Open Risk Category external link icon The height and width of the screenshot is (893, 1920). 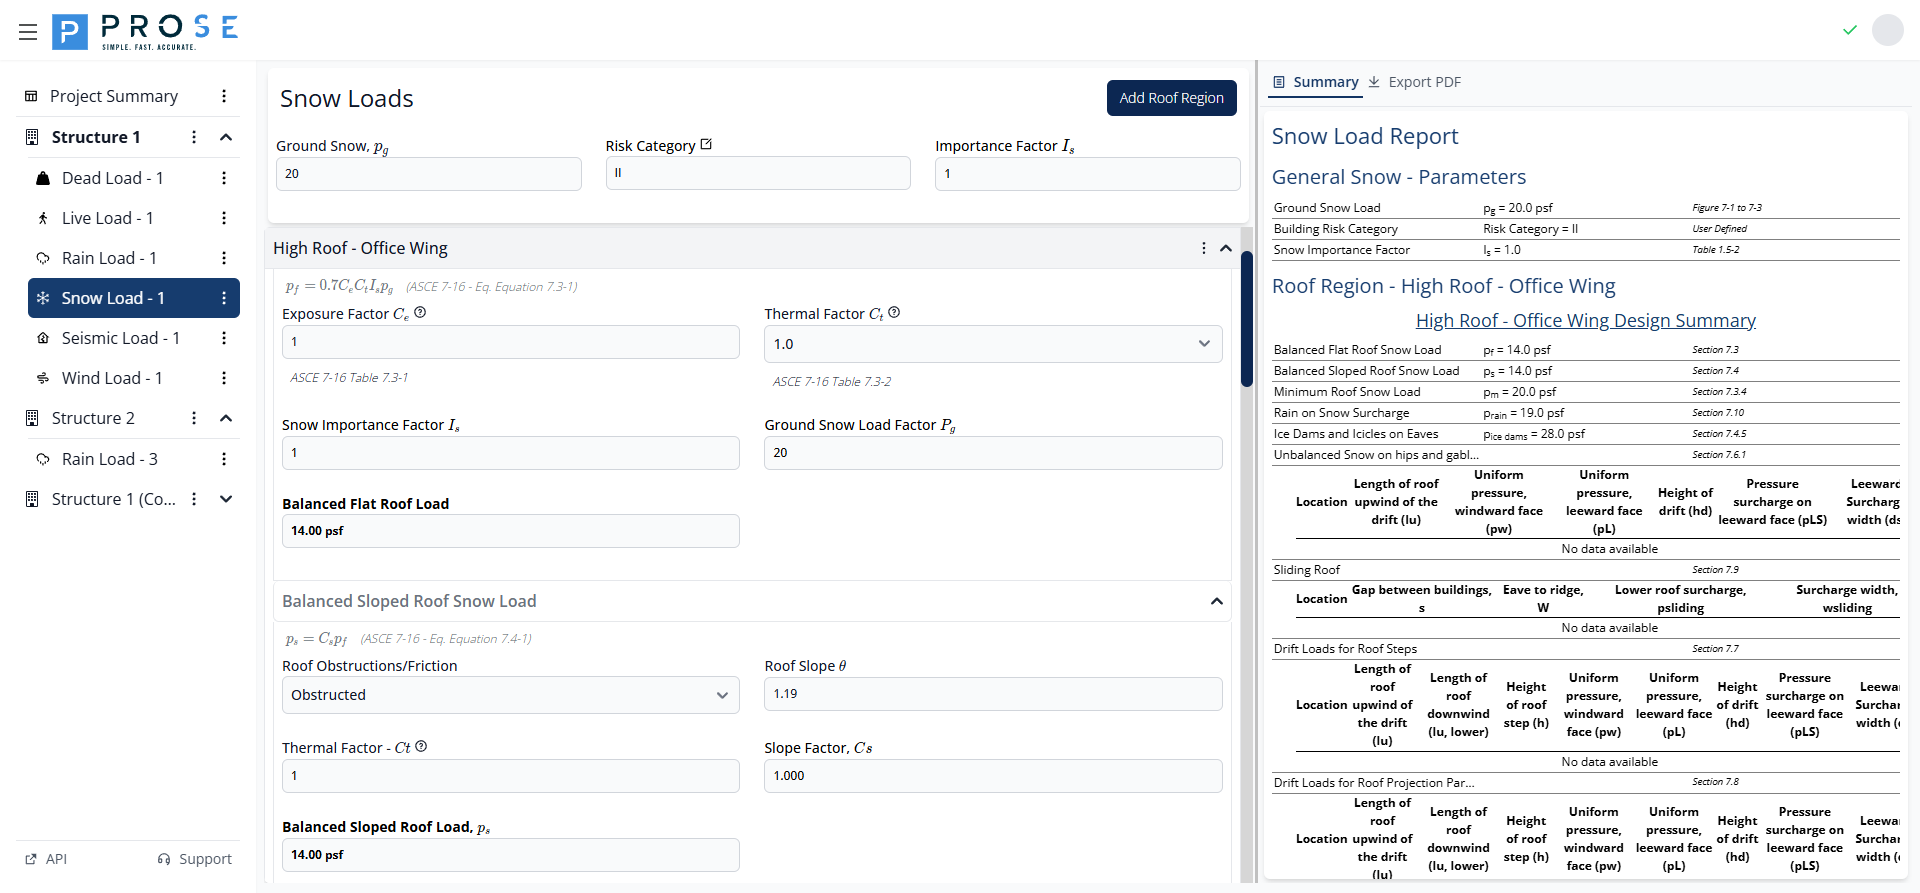tap(706, 145)
